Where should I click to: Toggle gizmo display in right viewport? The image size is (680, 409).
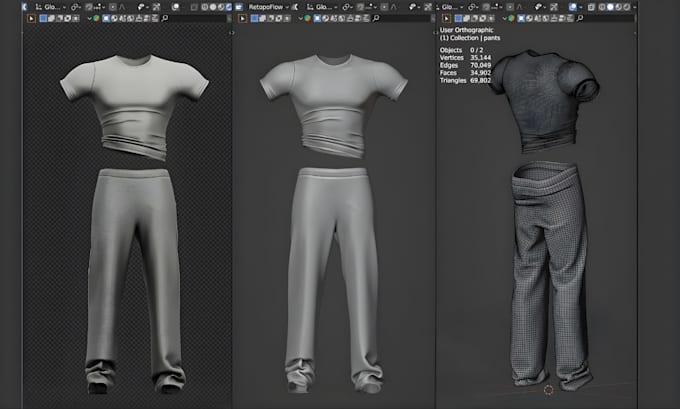(x=554, y=7)
